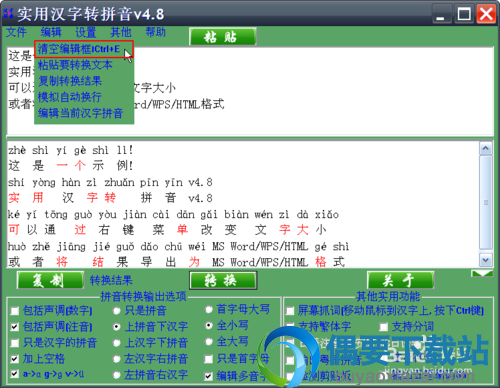This screenshot has width=500, height=388.
Task: Click the result line 实用汉字转拼音 v4.8
Action: (110, 198)
